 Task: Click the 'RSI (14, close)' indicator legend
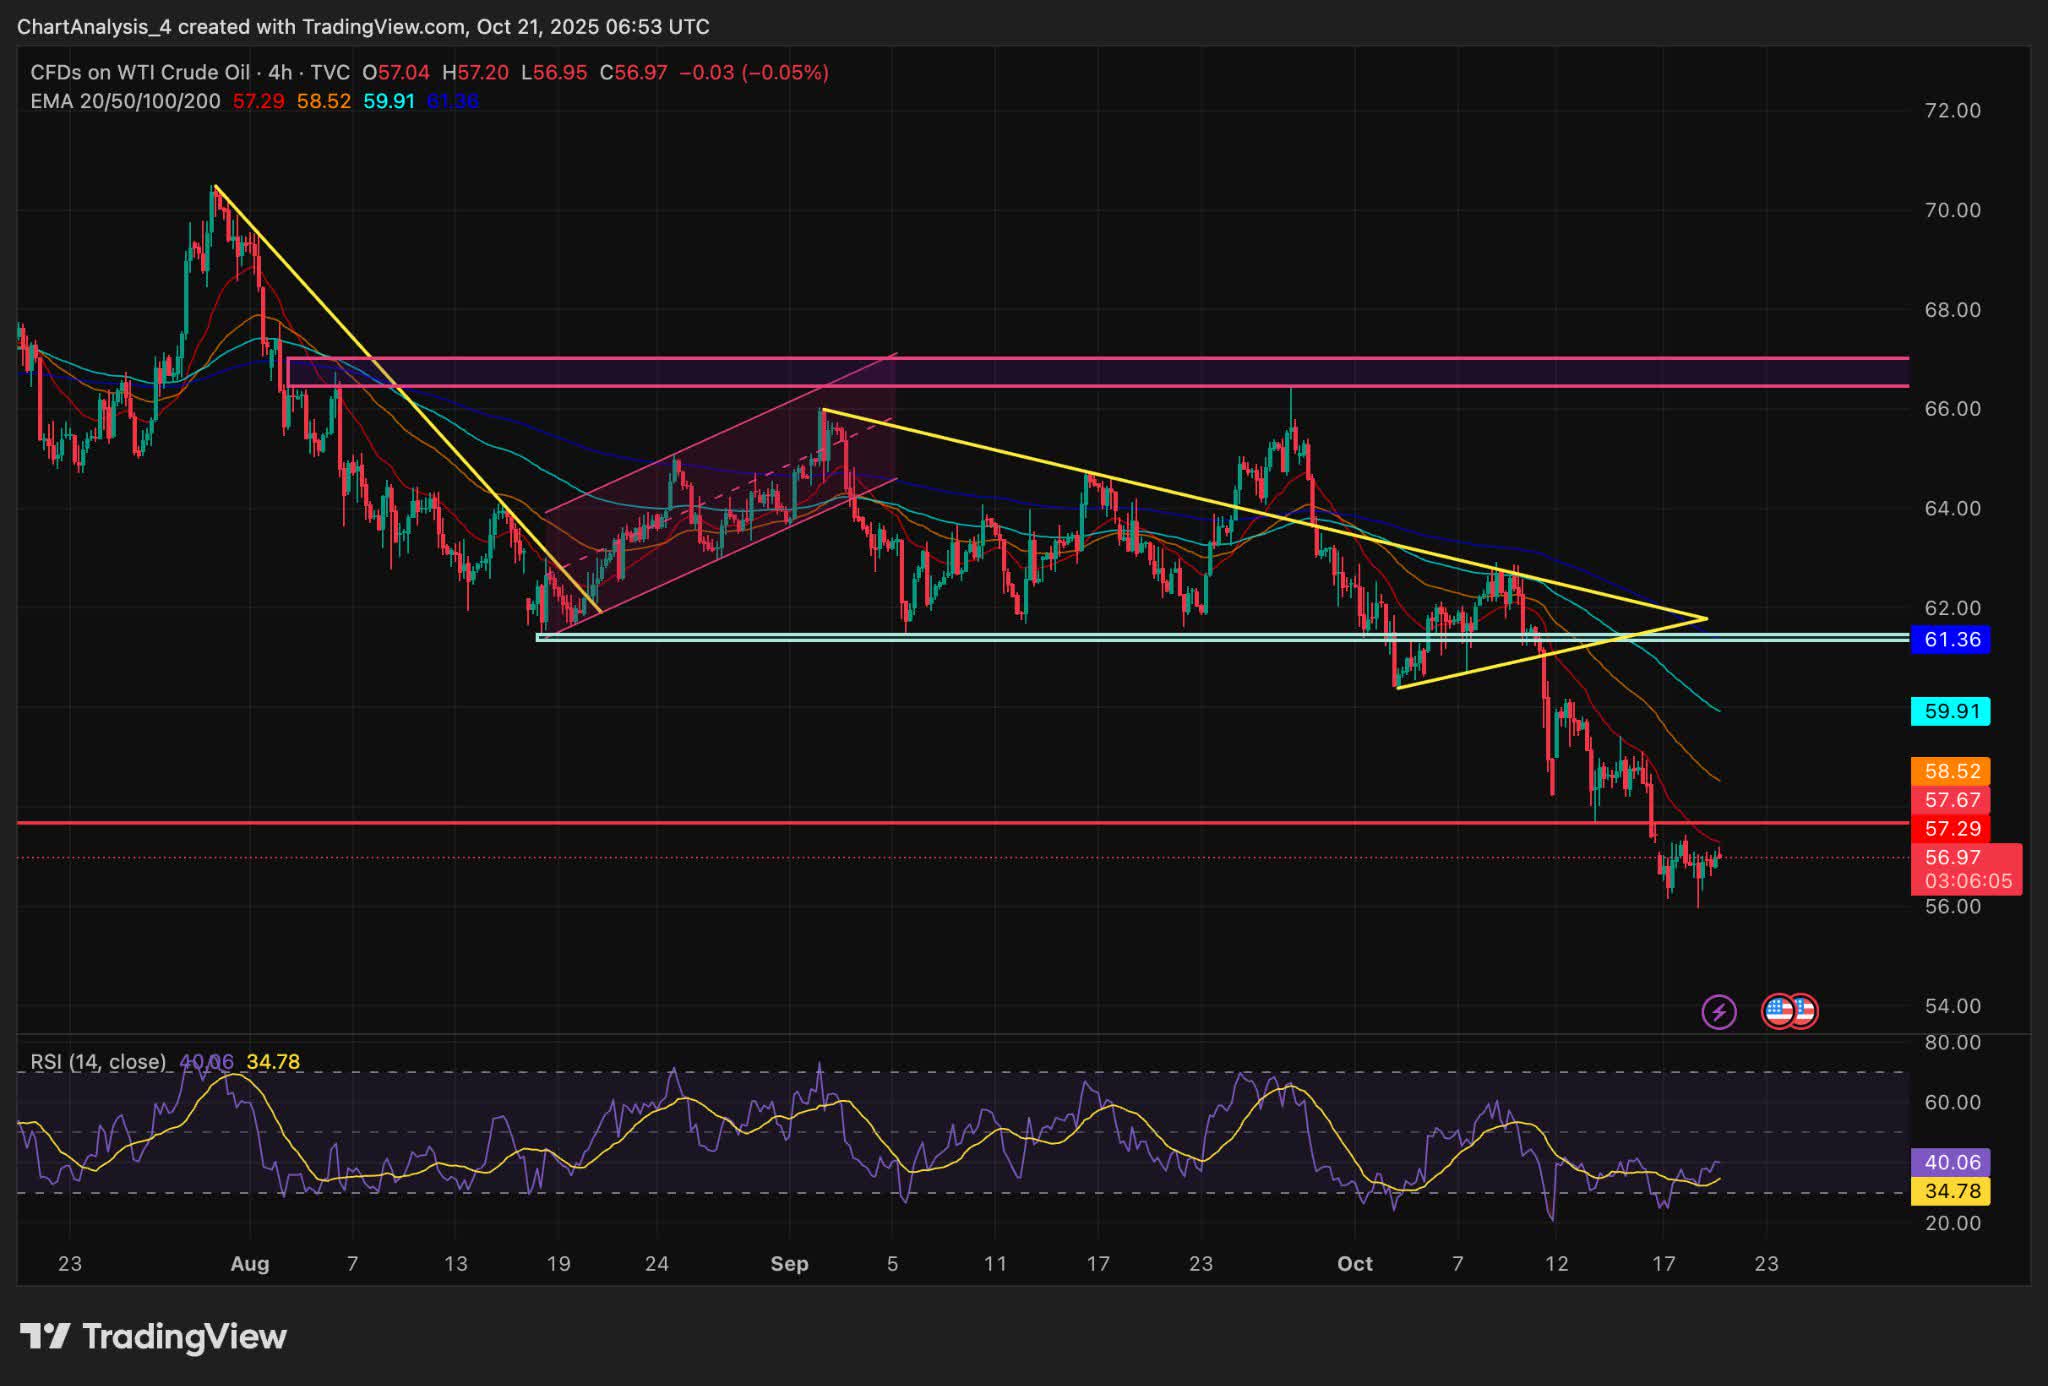point(98,1062)
